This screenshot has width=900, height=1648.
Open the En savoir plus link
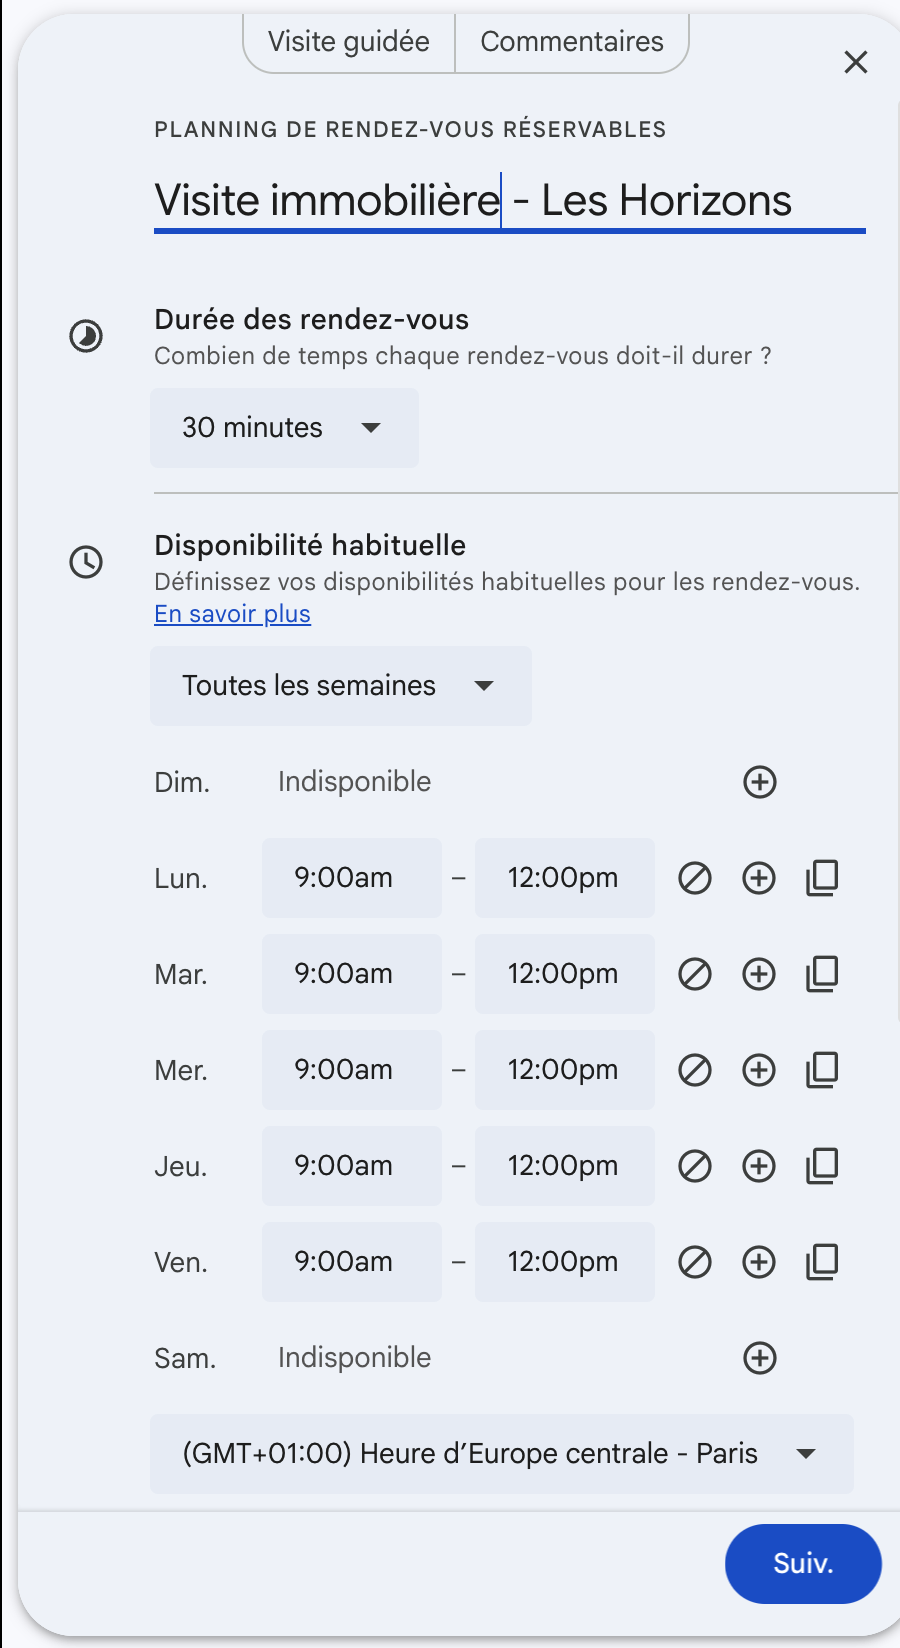pyautogui.click(x=232, y=614)
